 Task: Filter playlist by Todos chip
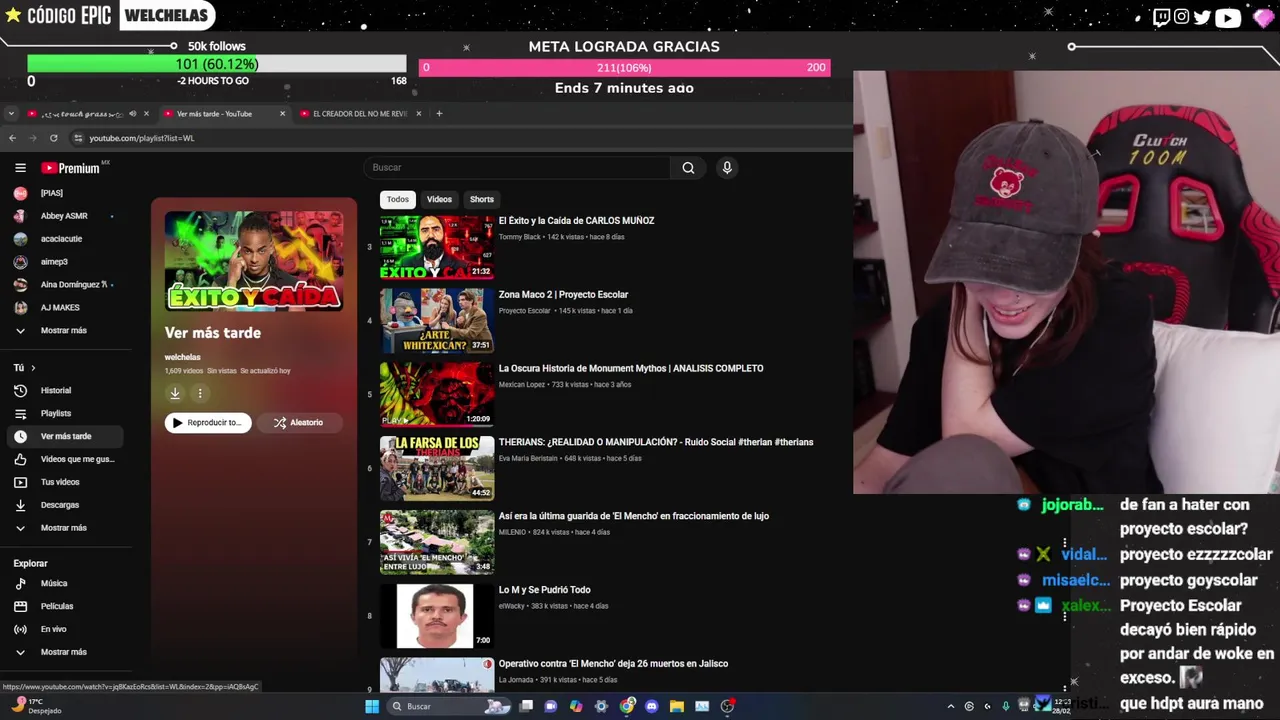pos(398,199)
